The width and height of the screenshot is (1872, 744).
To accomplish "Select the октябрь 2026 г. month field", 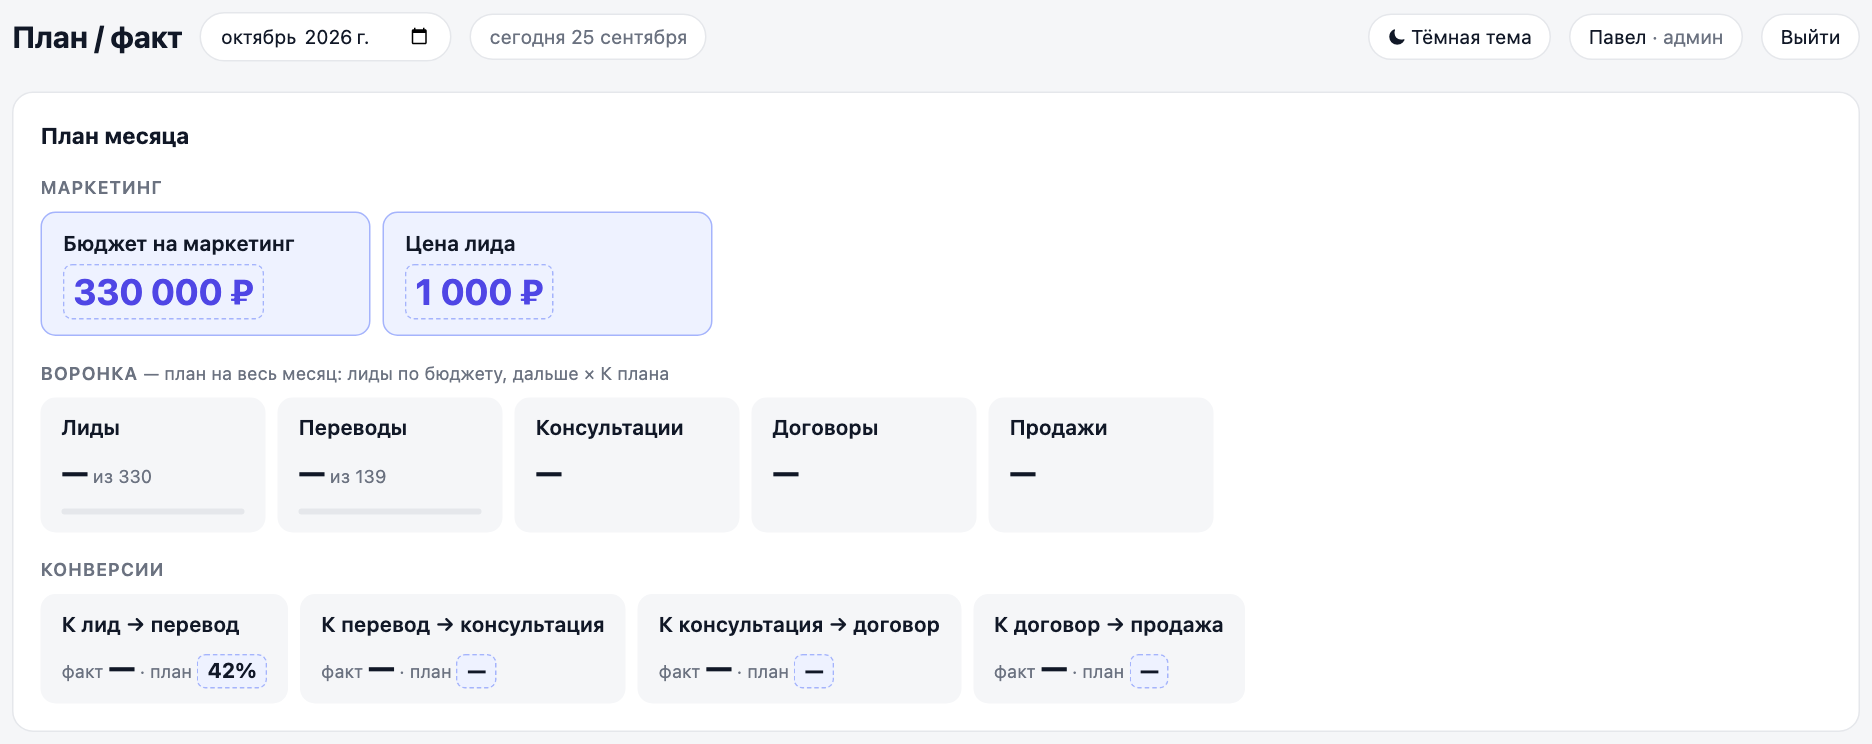I will tap(325, 37).
